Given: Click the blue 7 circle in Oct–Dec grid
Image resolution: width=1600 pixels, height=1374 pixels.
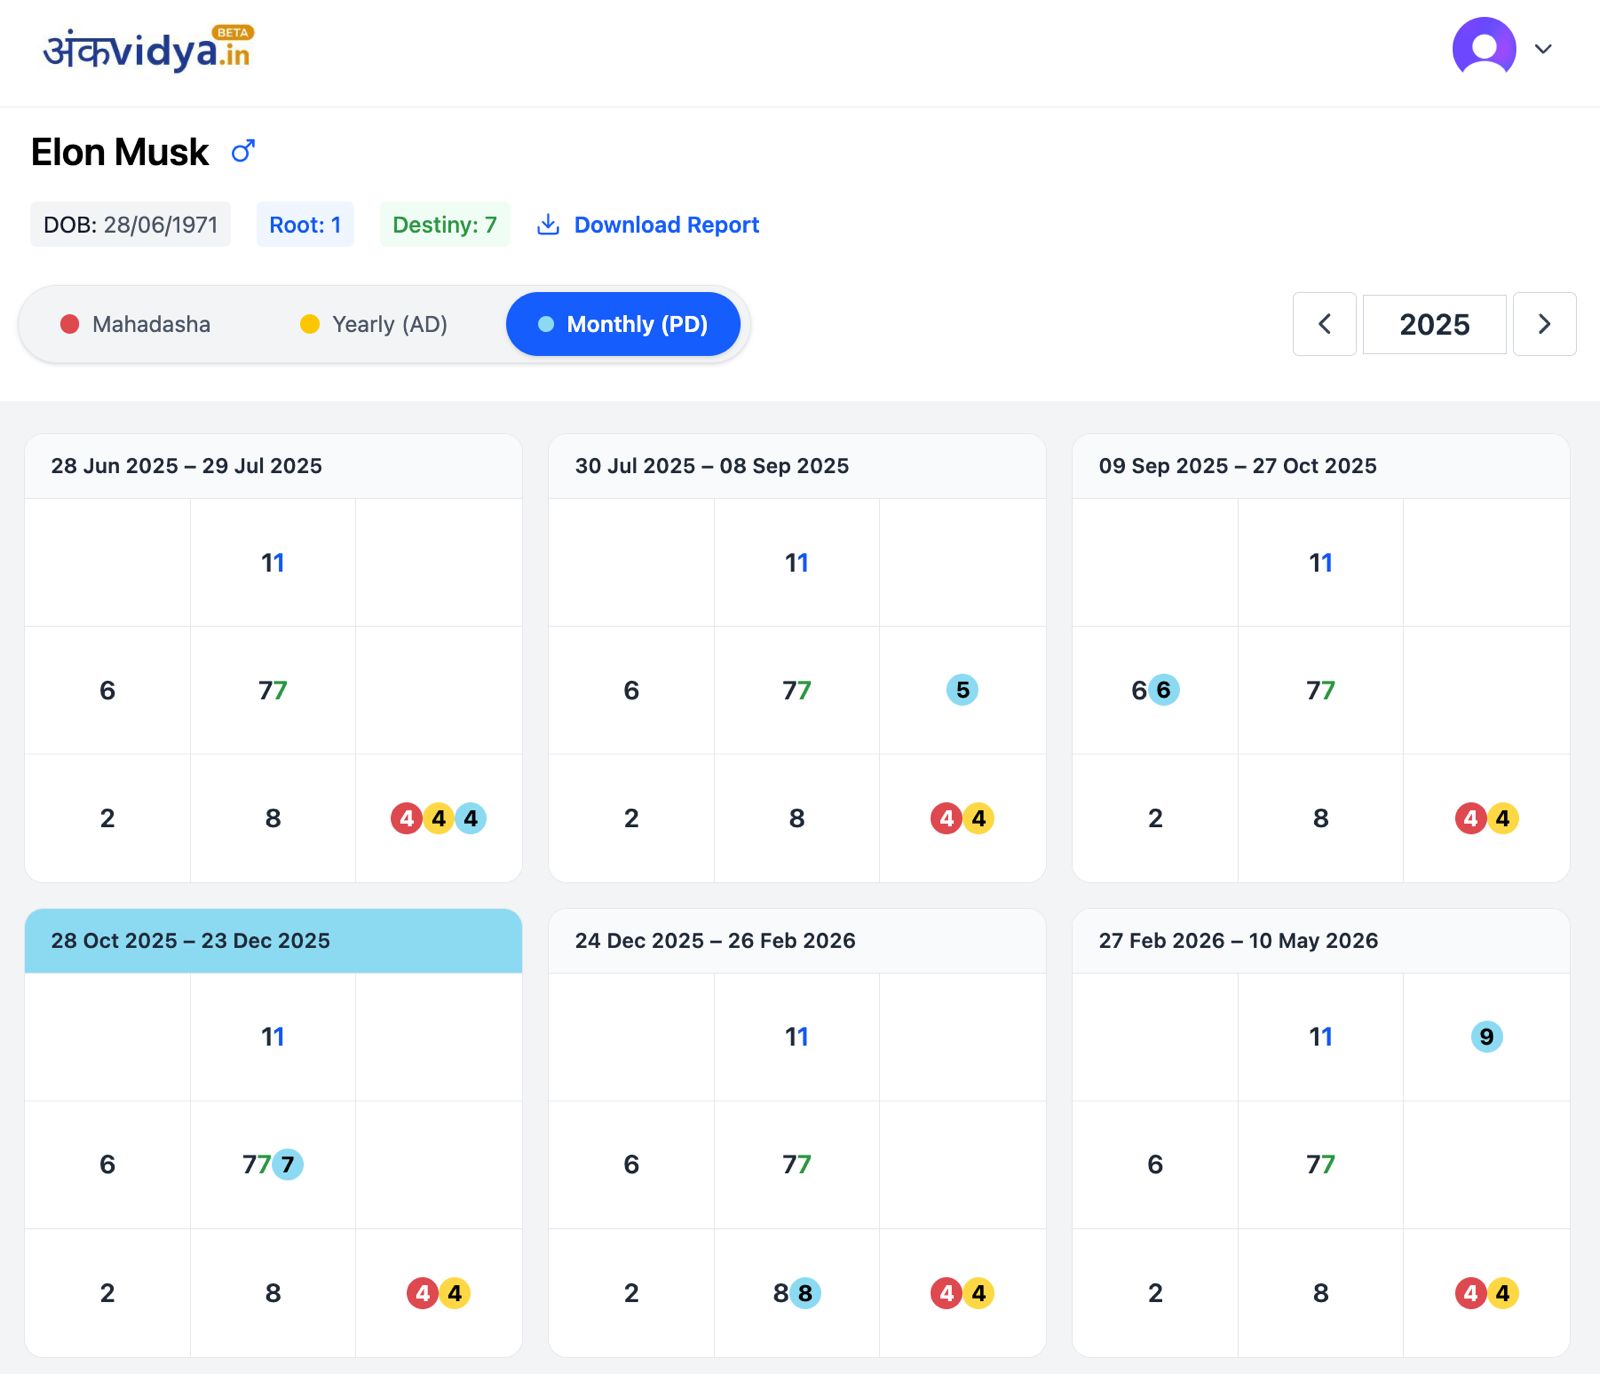Looking at the screenshot, I should point(288,1164).
